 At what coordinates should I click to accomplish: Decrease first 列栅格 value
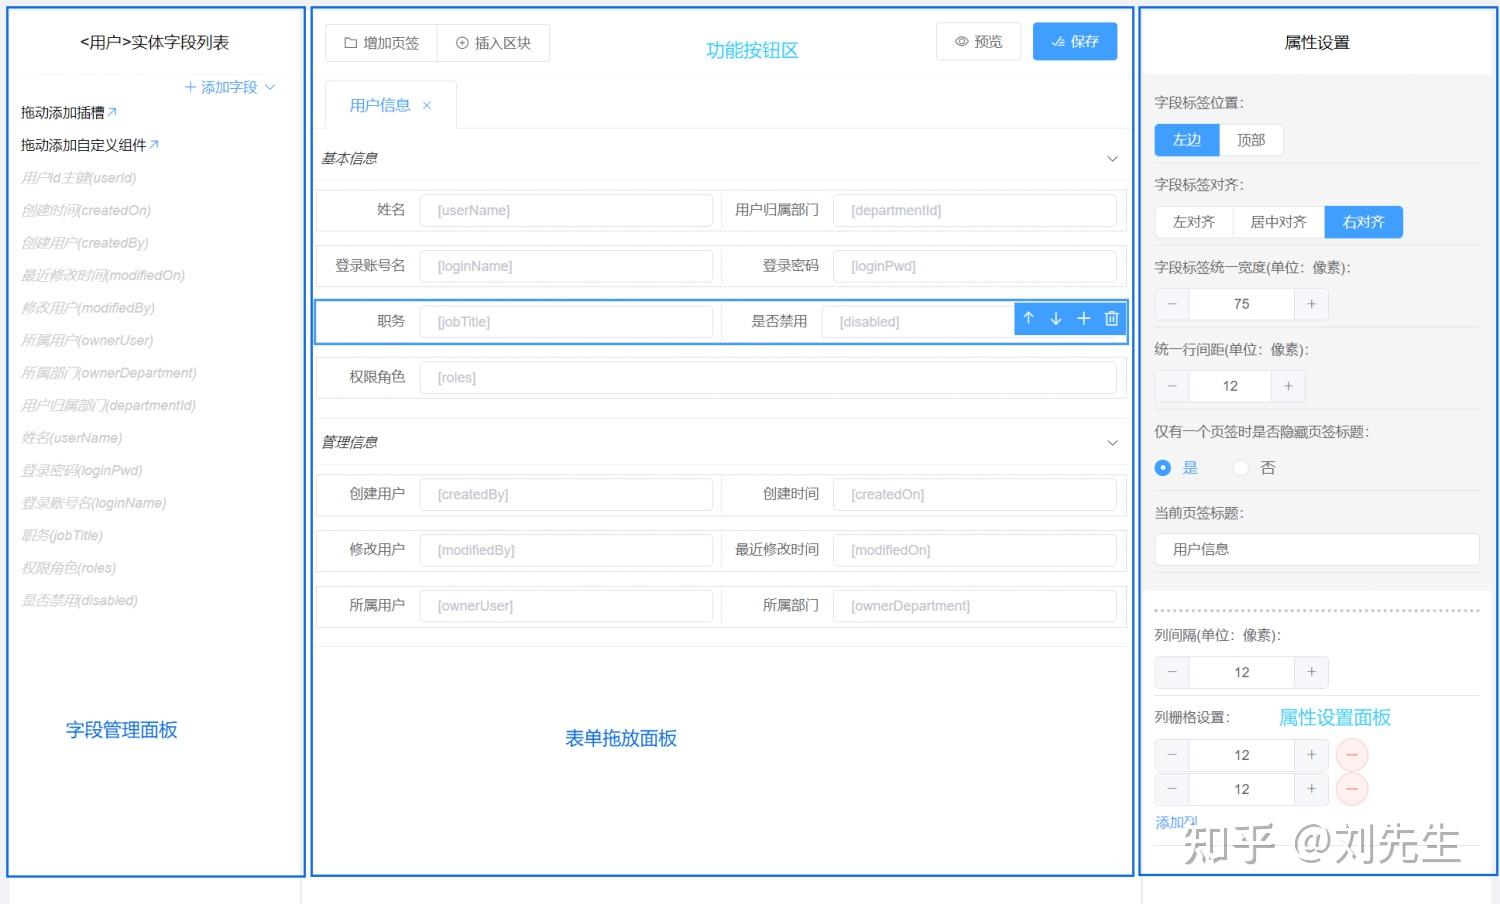pyautogui.click(x=1172, y=755)
